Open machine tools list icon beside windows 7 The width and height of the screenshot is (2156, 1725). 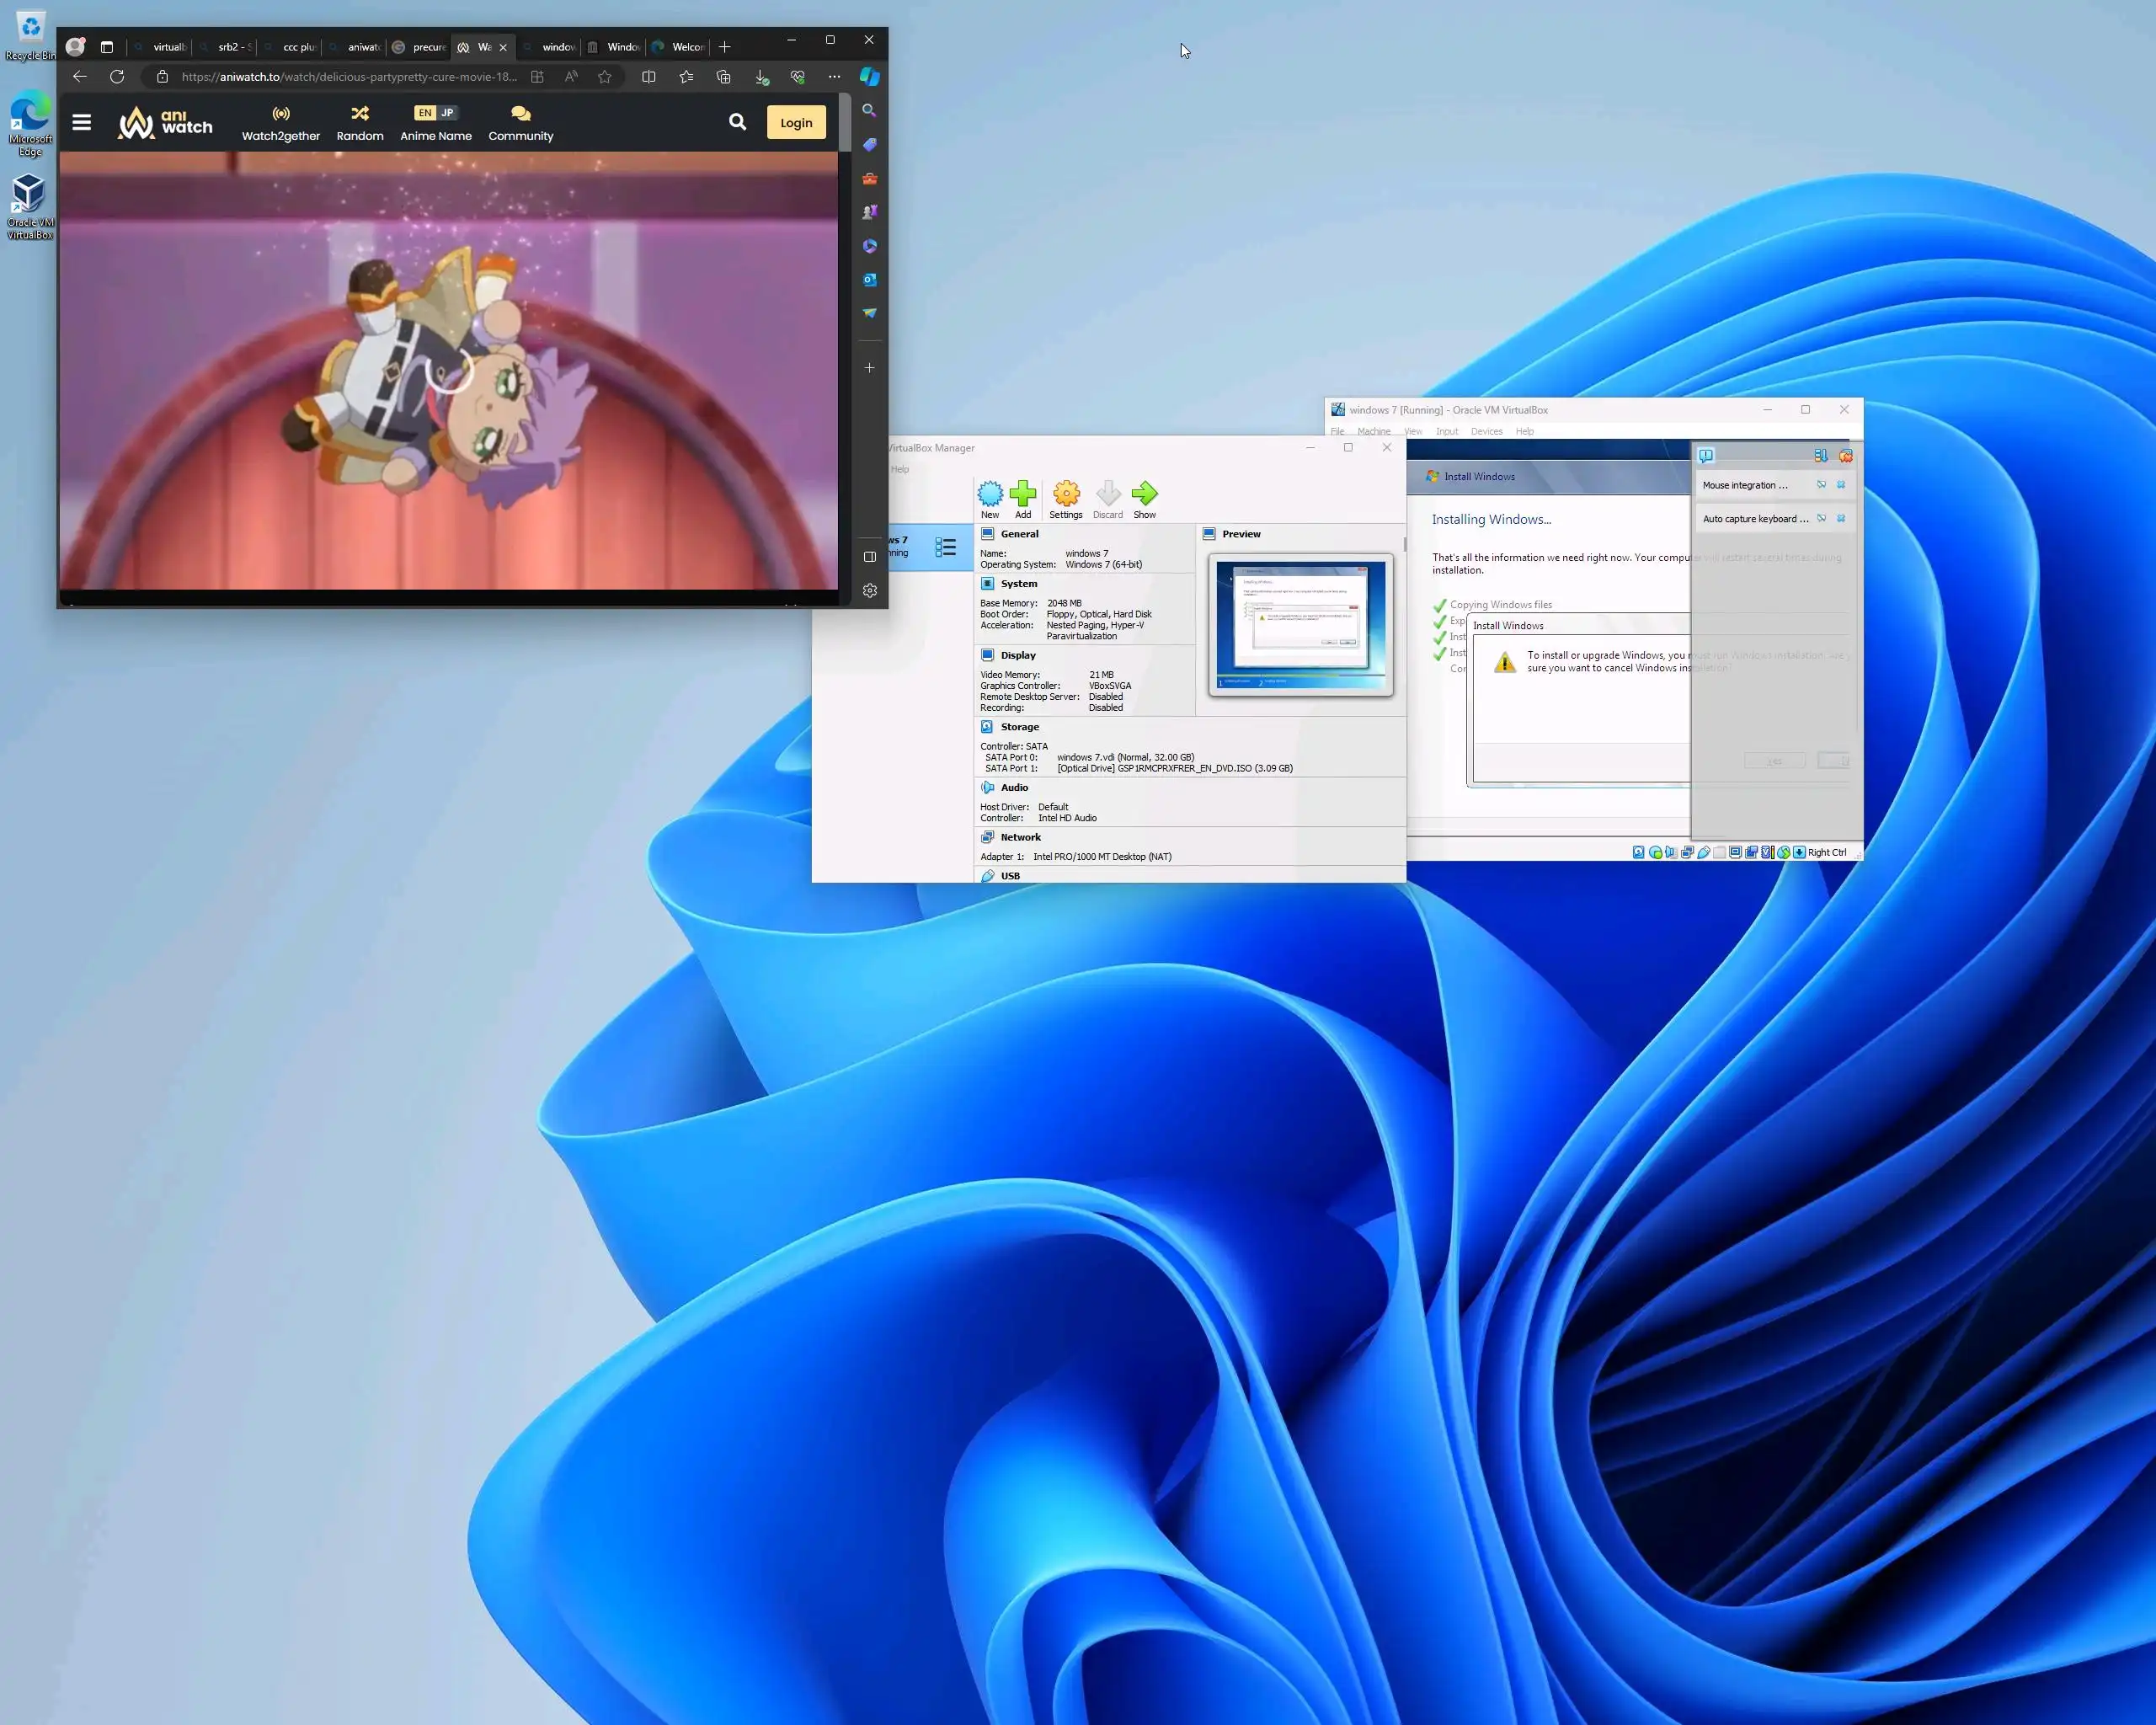pyautogui.click(x=945, y=547)
